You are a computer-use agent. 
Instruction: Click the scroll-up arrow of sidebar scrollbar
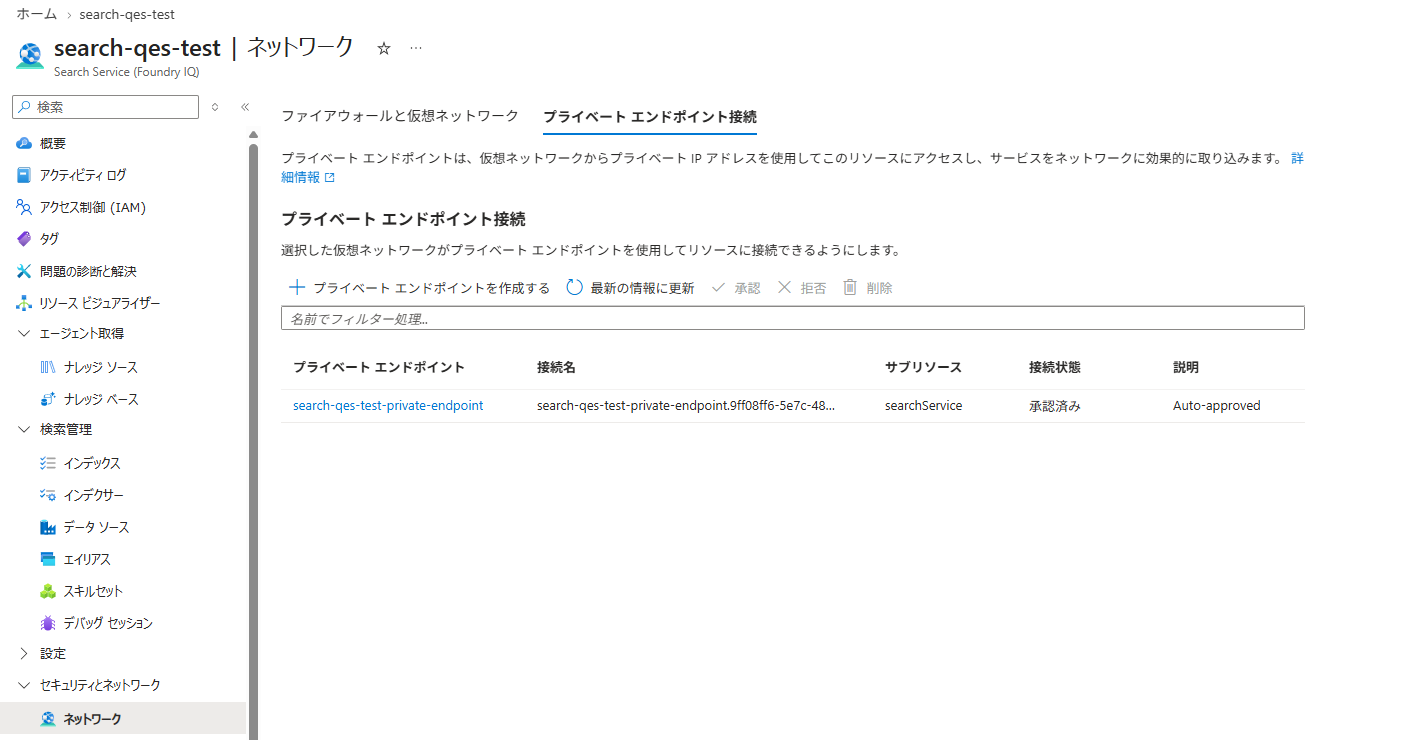click(253, 134)
